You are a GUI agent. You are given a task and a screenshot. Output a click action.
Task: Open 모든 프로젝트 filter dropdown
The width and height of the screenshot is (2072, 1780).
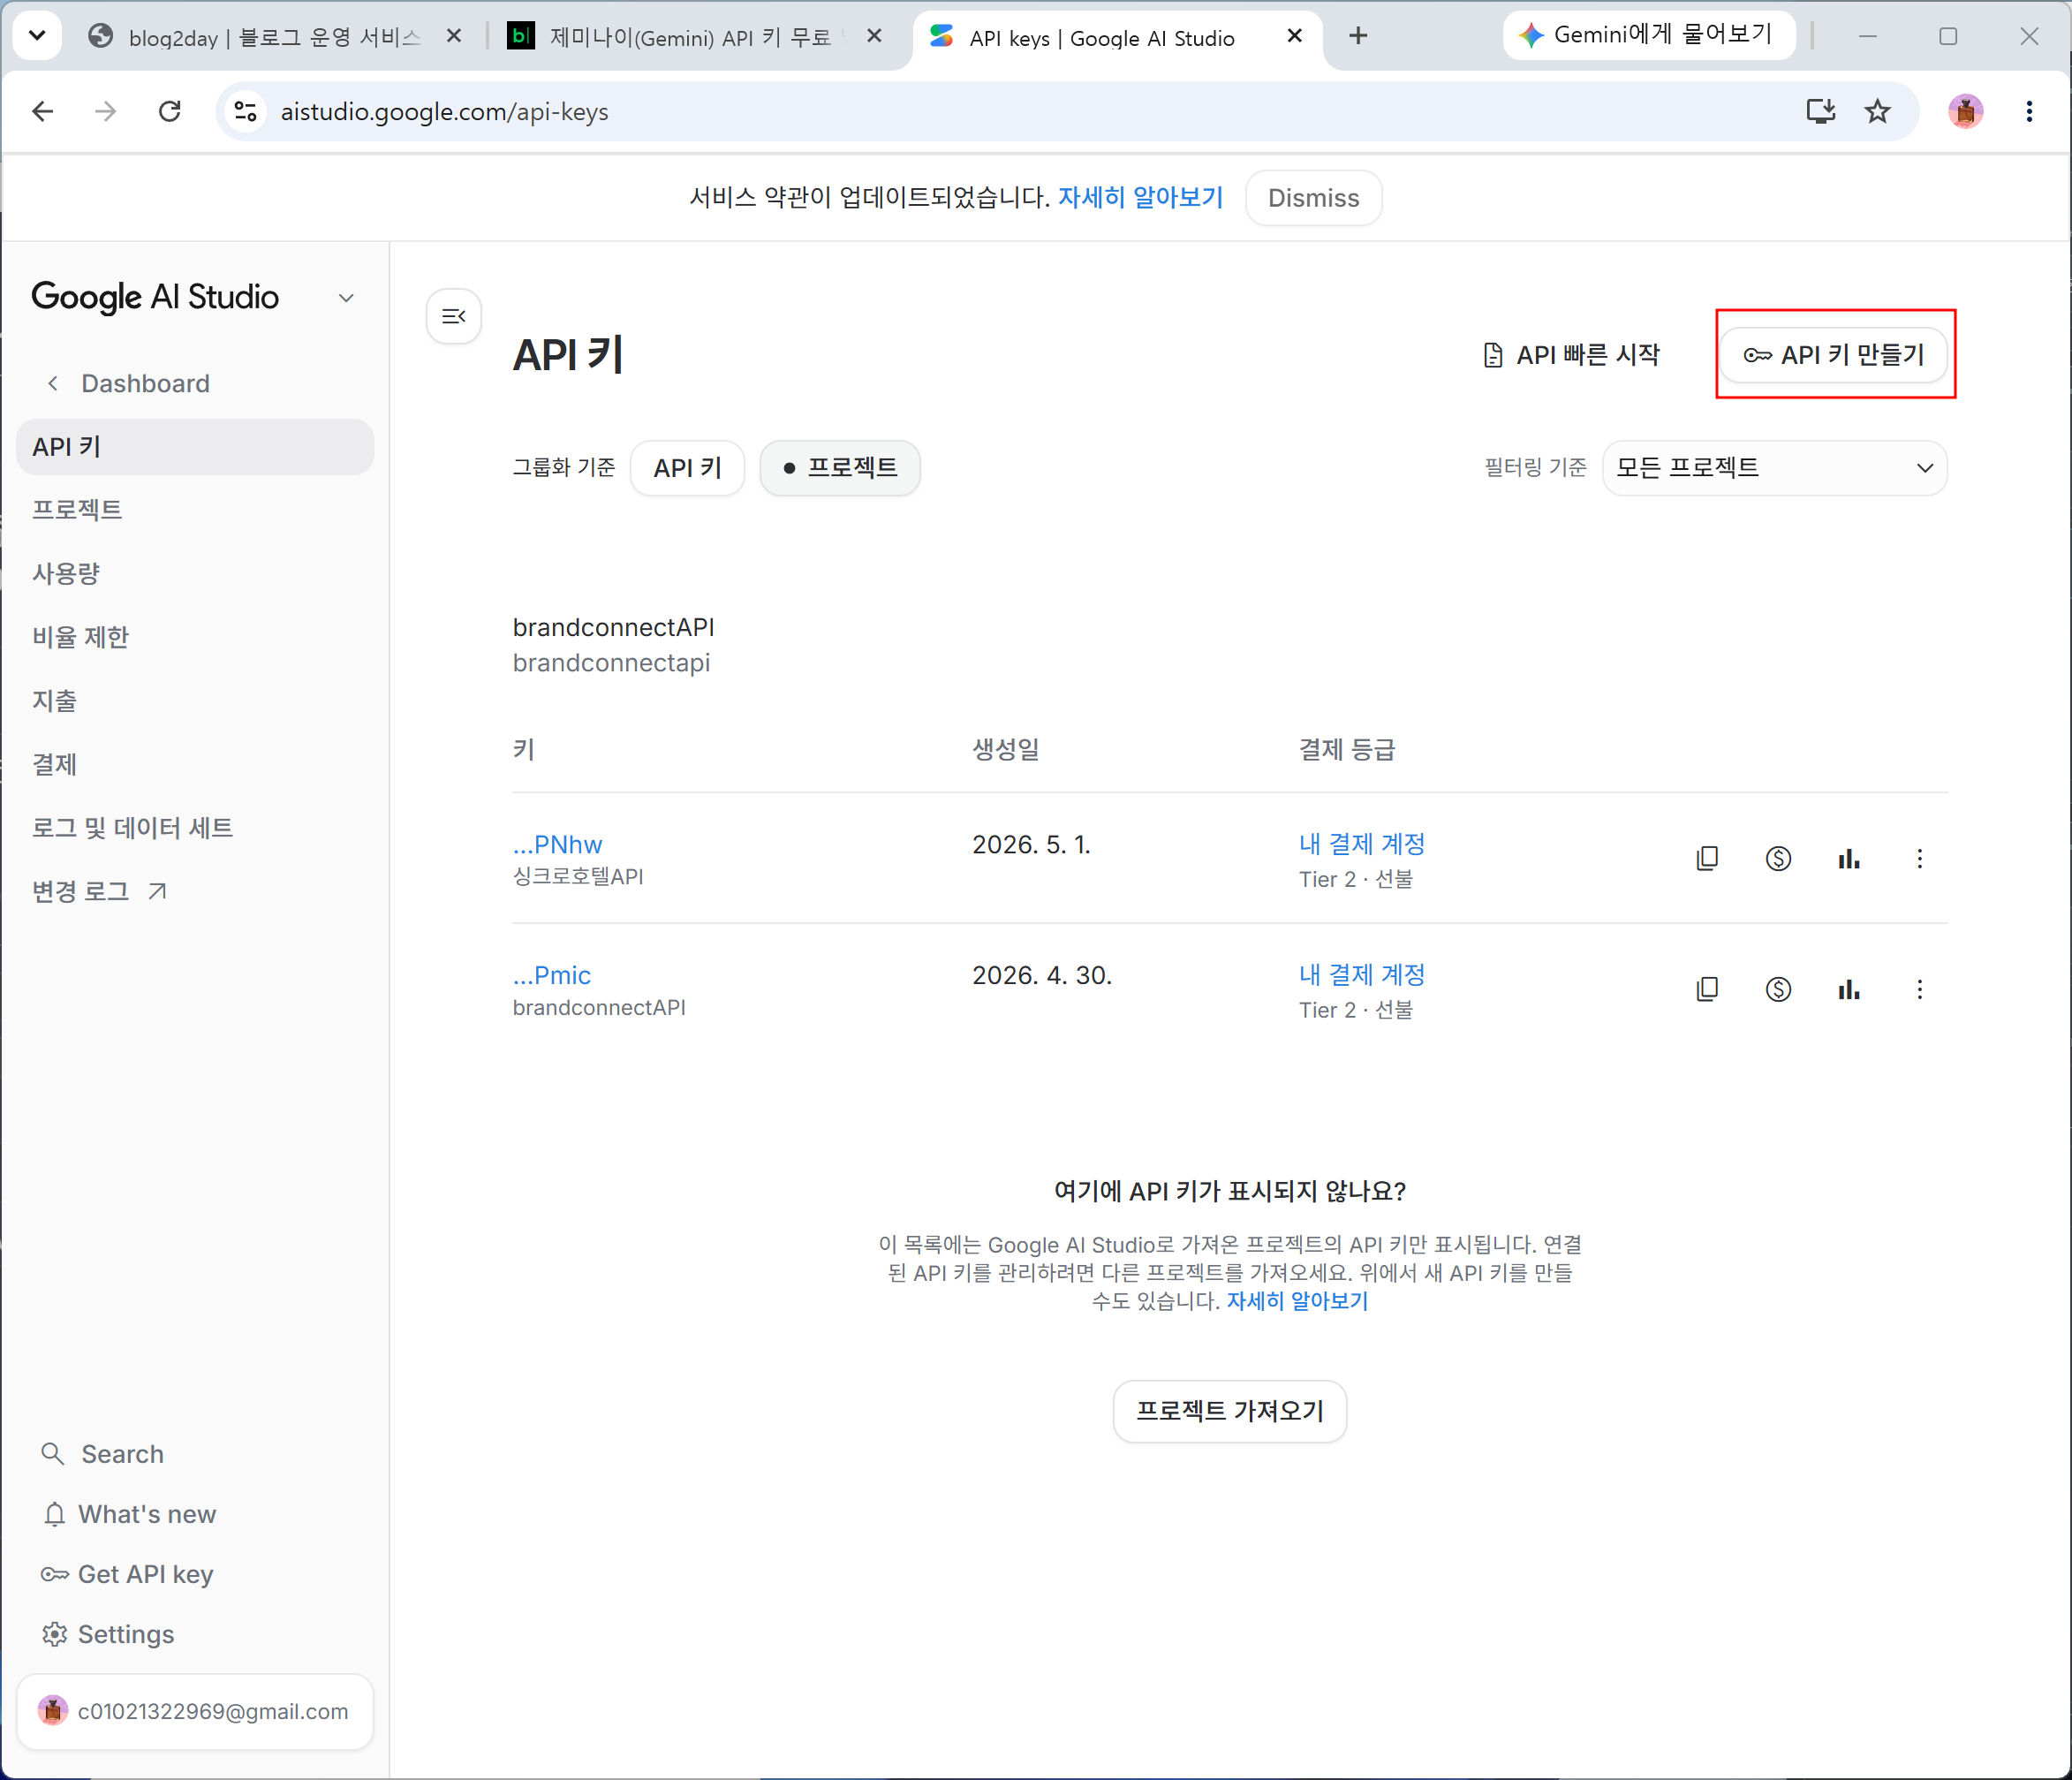[1774, 467]
